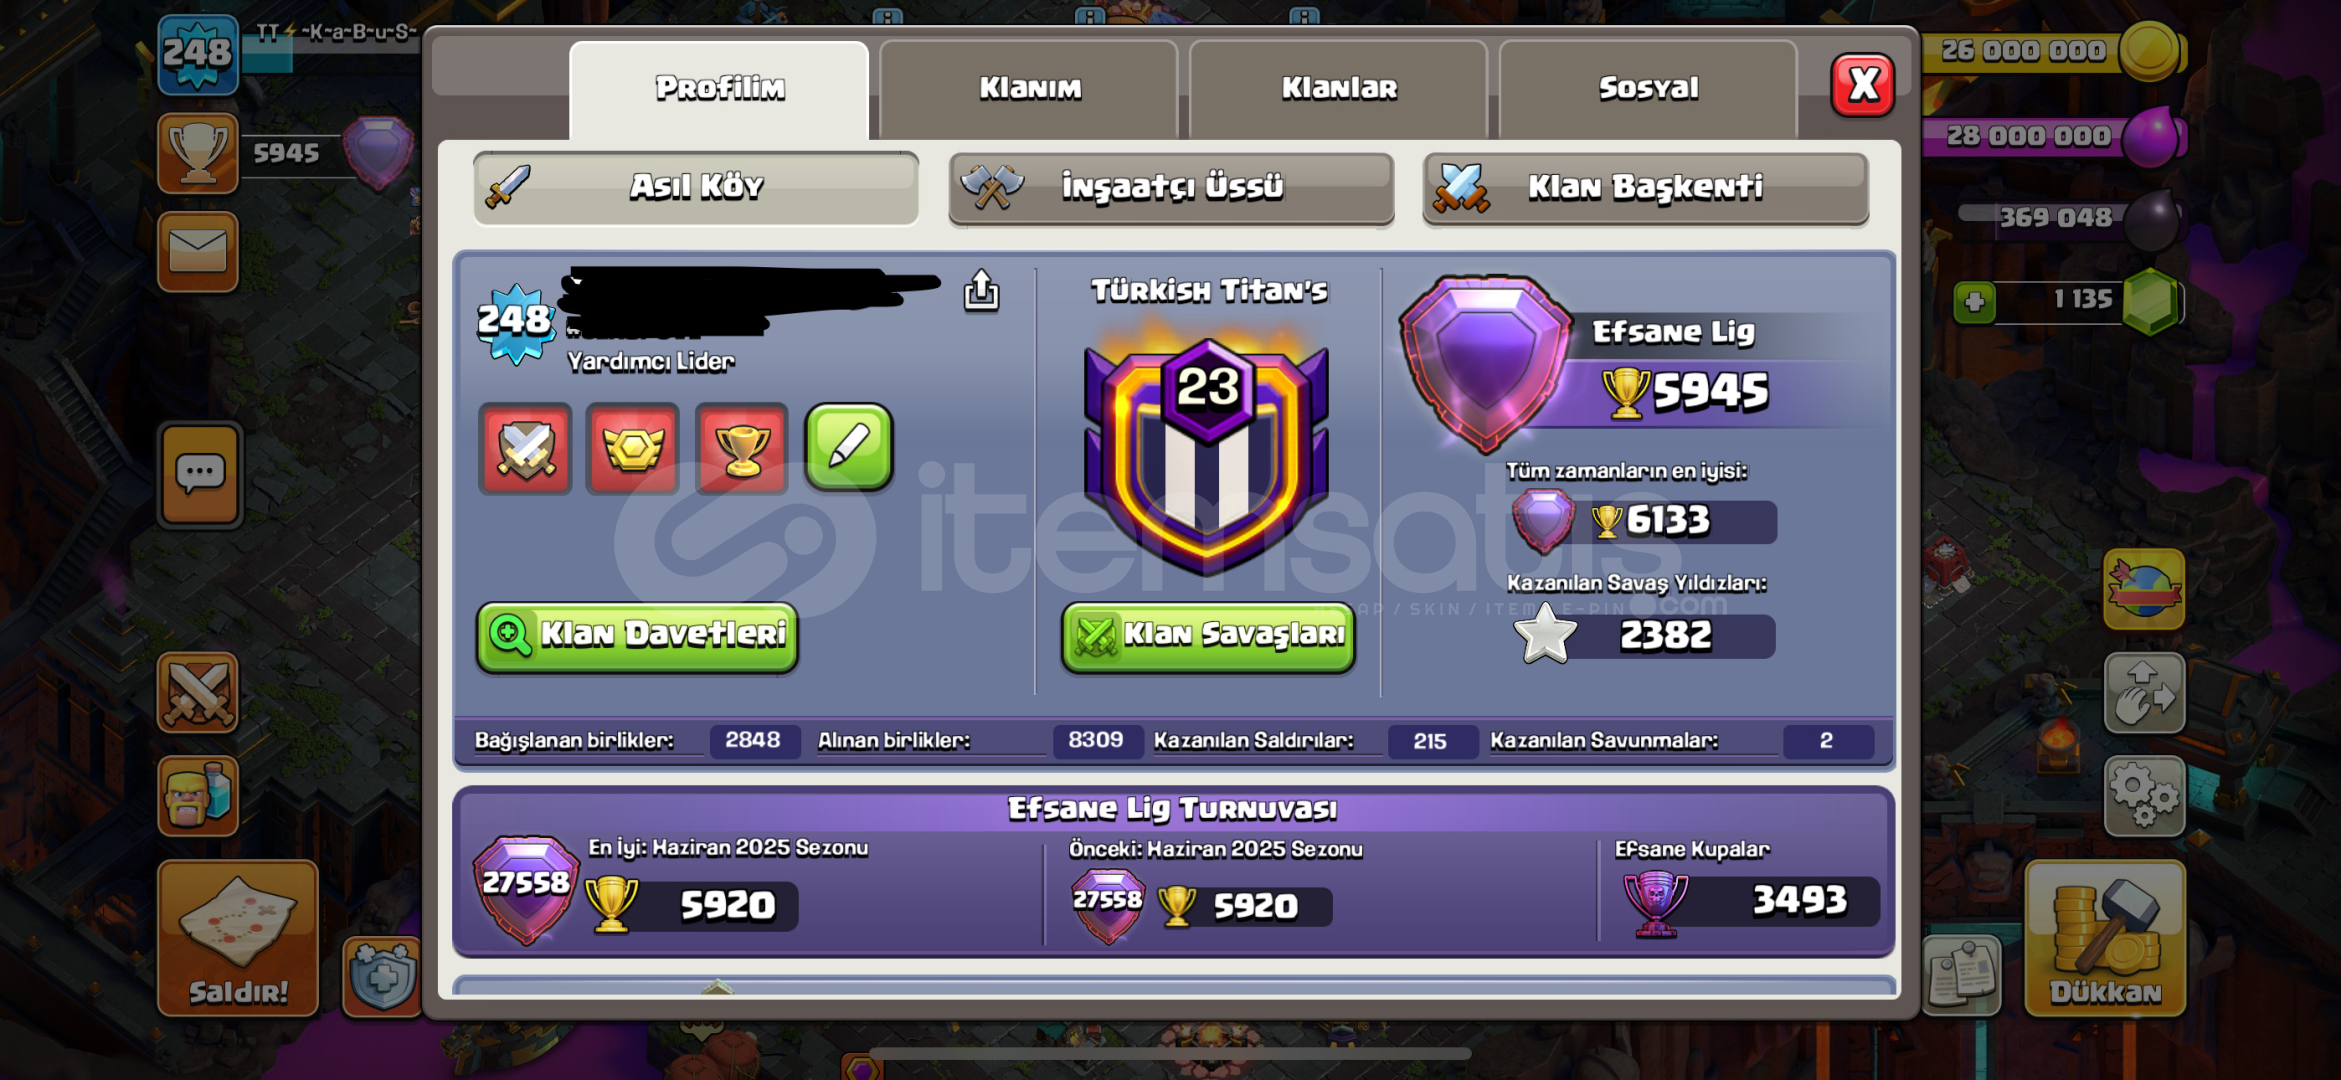Screen dimensions: 2341x1080
Task: Open the army barbarian potion icon
Action: pos(198,795)
